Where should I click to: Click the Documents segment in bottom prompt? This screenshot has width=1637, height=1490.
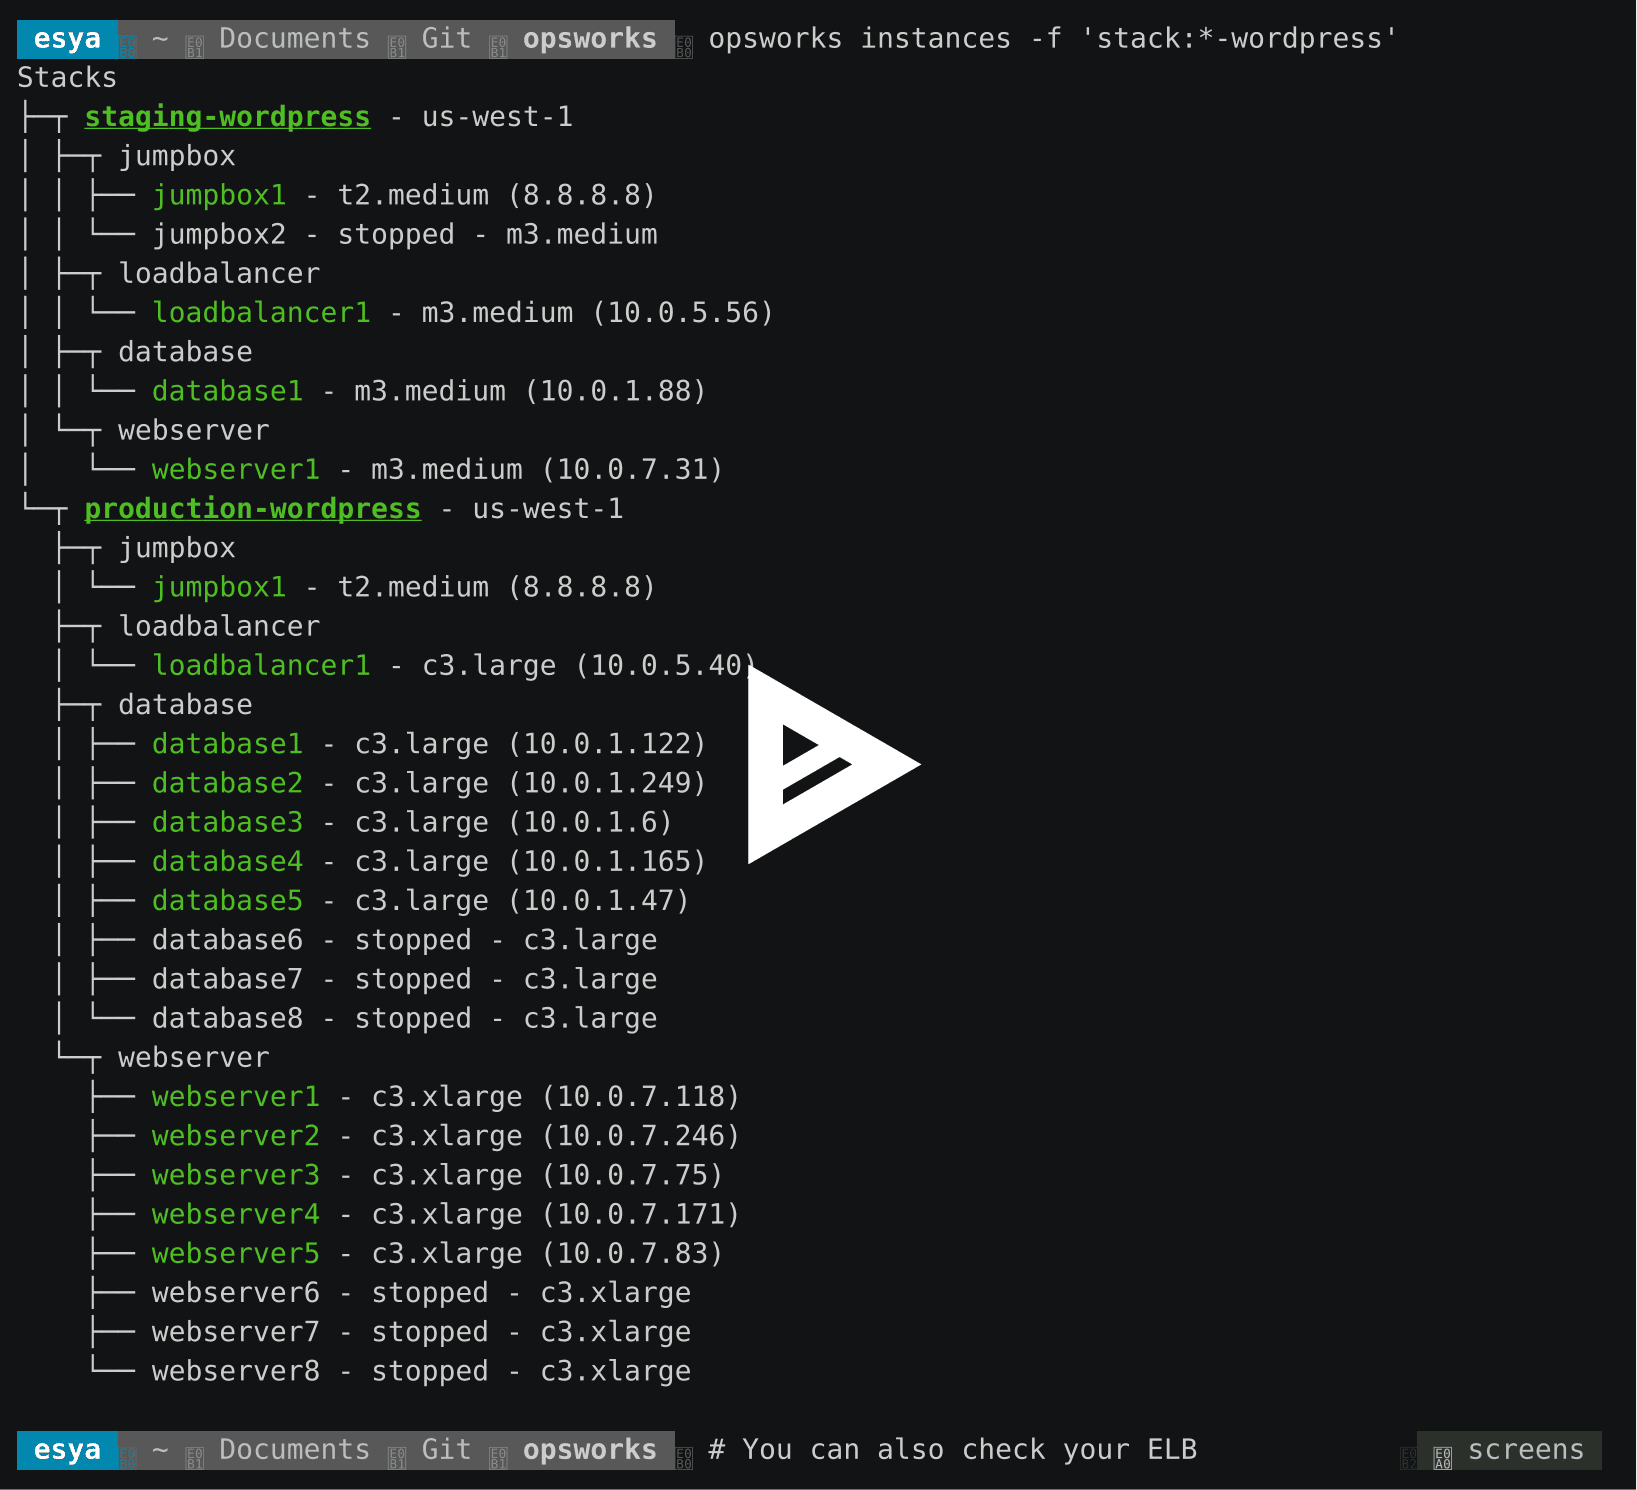click(x=295, y=1450)
